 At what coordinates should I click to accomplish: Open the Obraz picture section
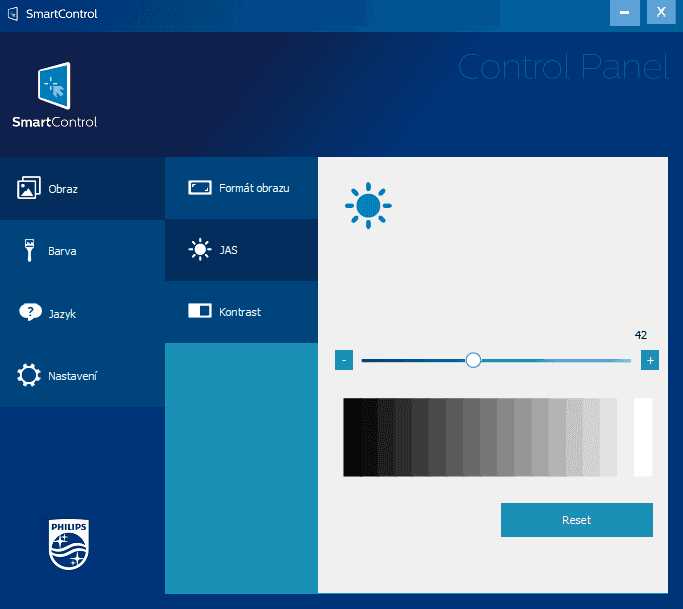(x=82, y=188)
